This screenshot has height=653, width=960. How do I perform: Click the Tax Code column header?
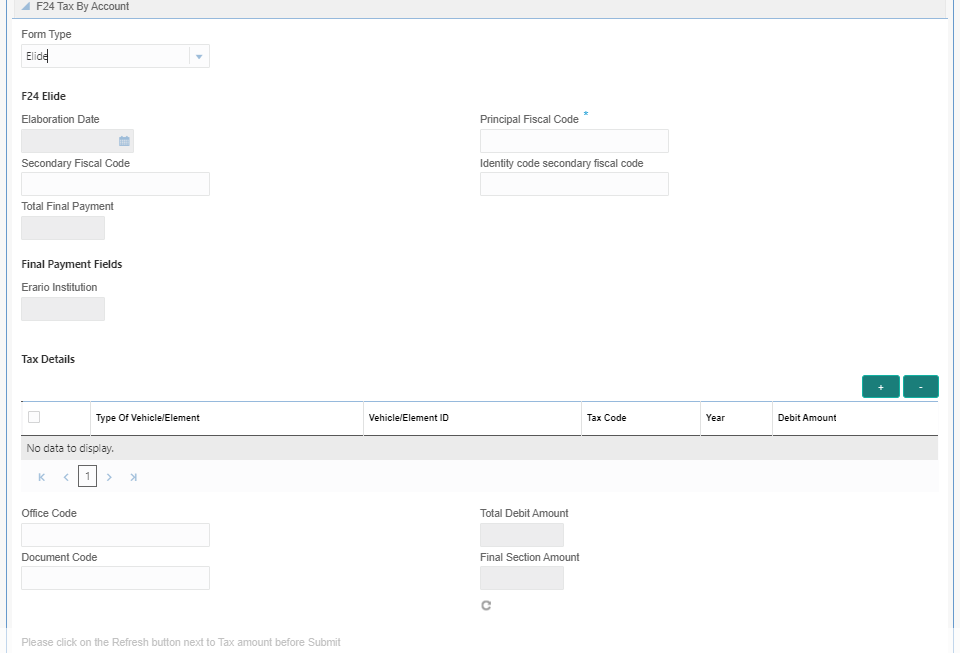point(640,418)
